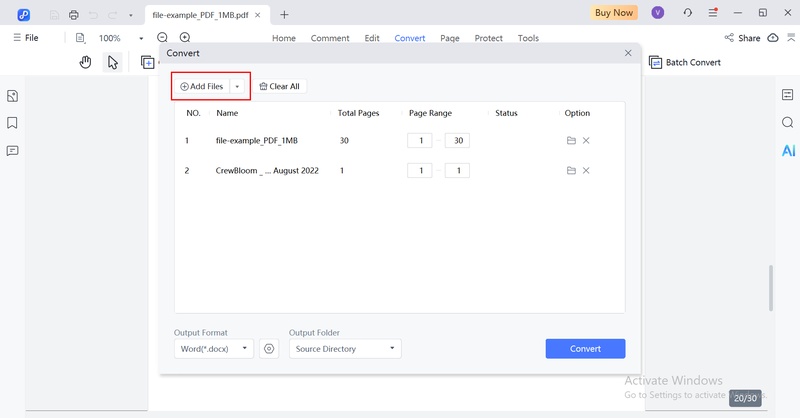
Task: Open the thumbnails panel in left sidebar
Action: coord(12,96)
